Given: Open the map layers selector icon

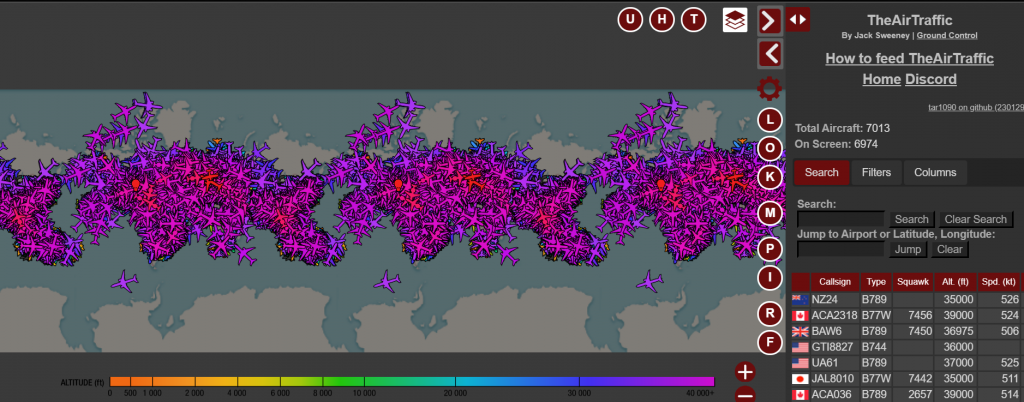Looking at the screenshot, I should tap(735, 20).
